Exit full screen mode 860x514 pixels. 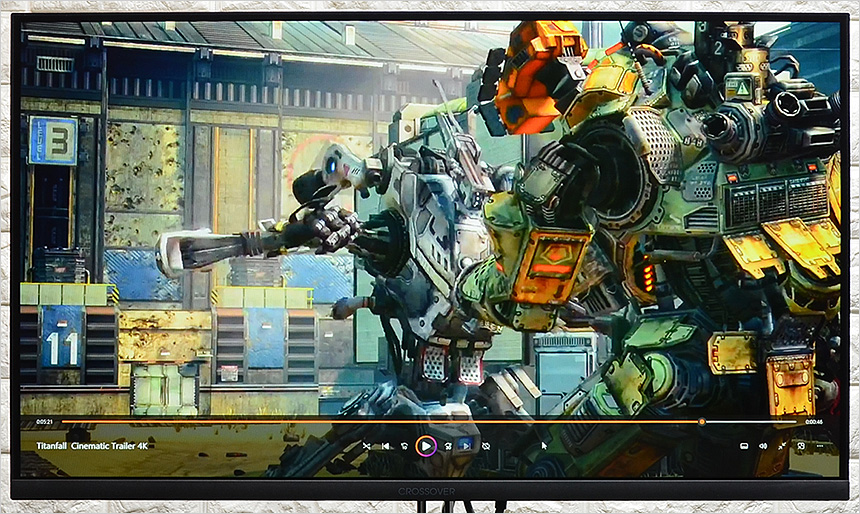click(782, 446)
